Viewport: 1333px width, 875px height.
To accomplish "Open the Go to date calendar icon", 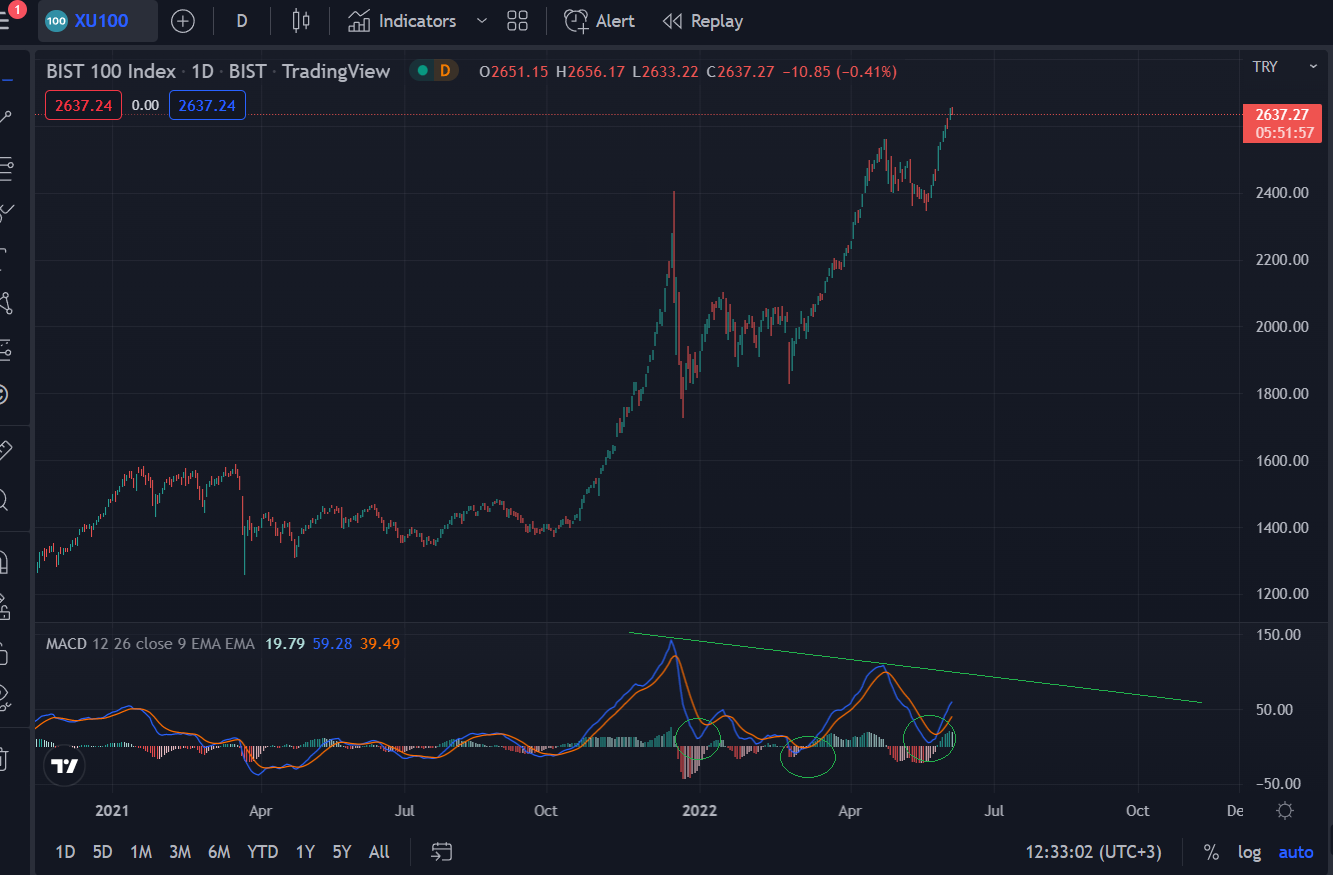I will click(442, 852).
